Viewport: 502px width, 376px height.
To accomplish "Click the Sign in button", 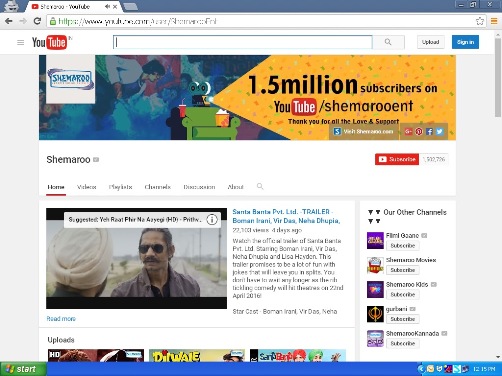I will click(x=465, y=42).
